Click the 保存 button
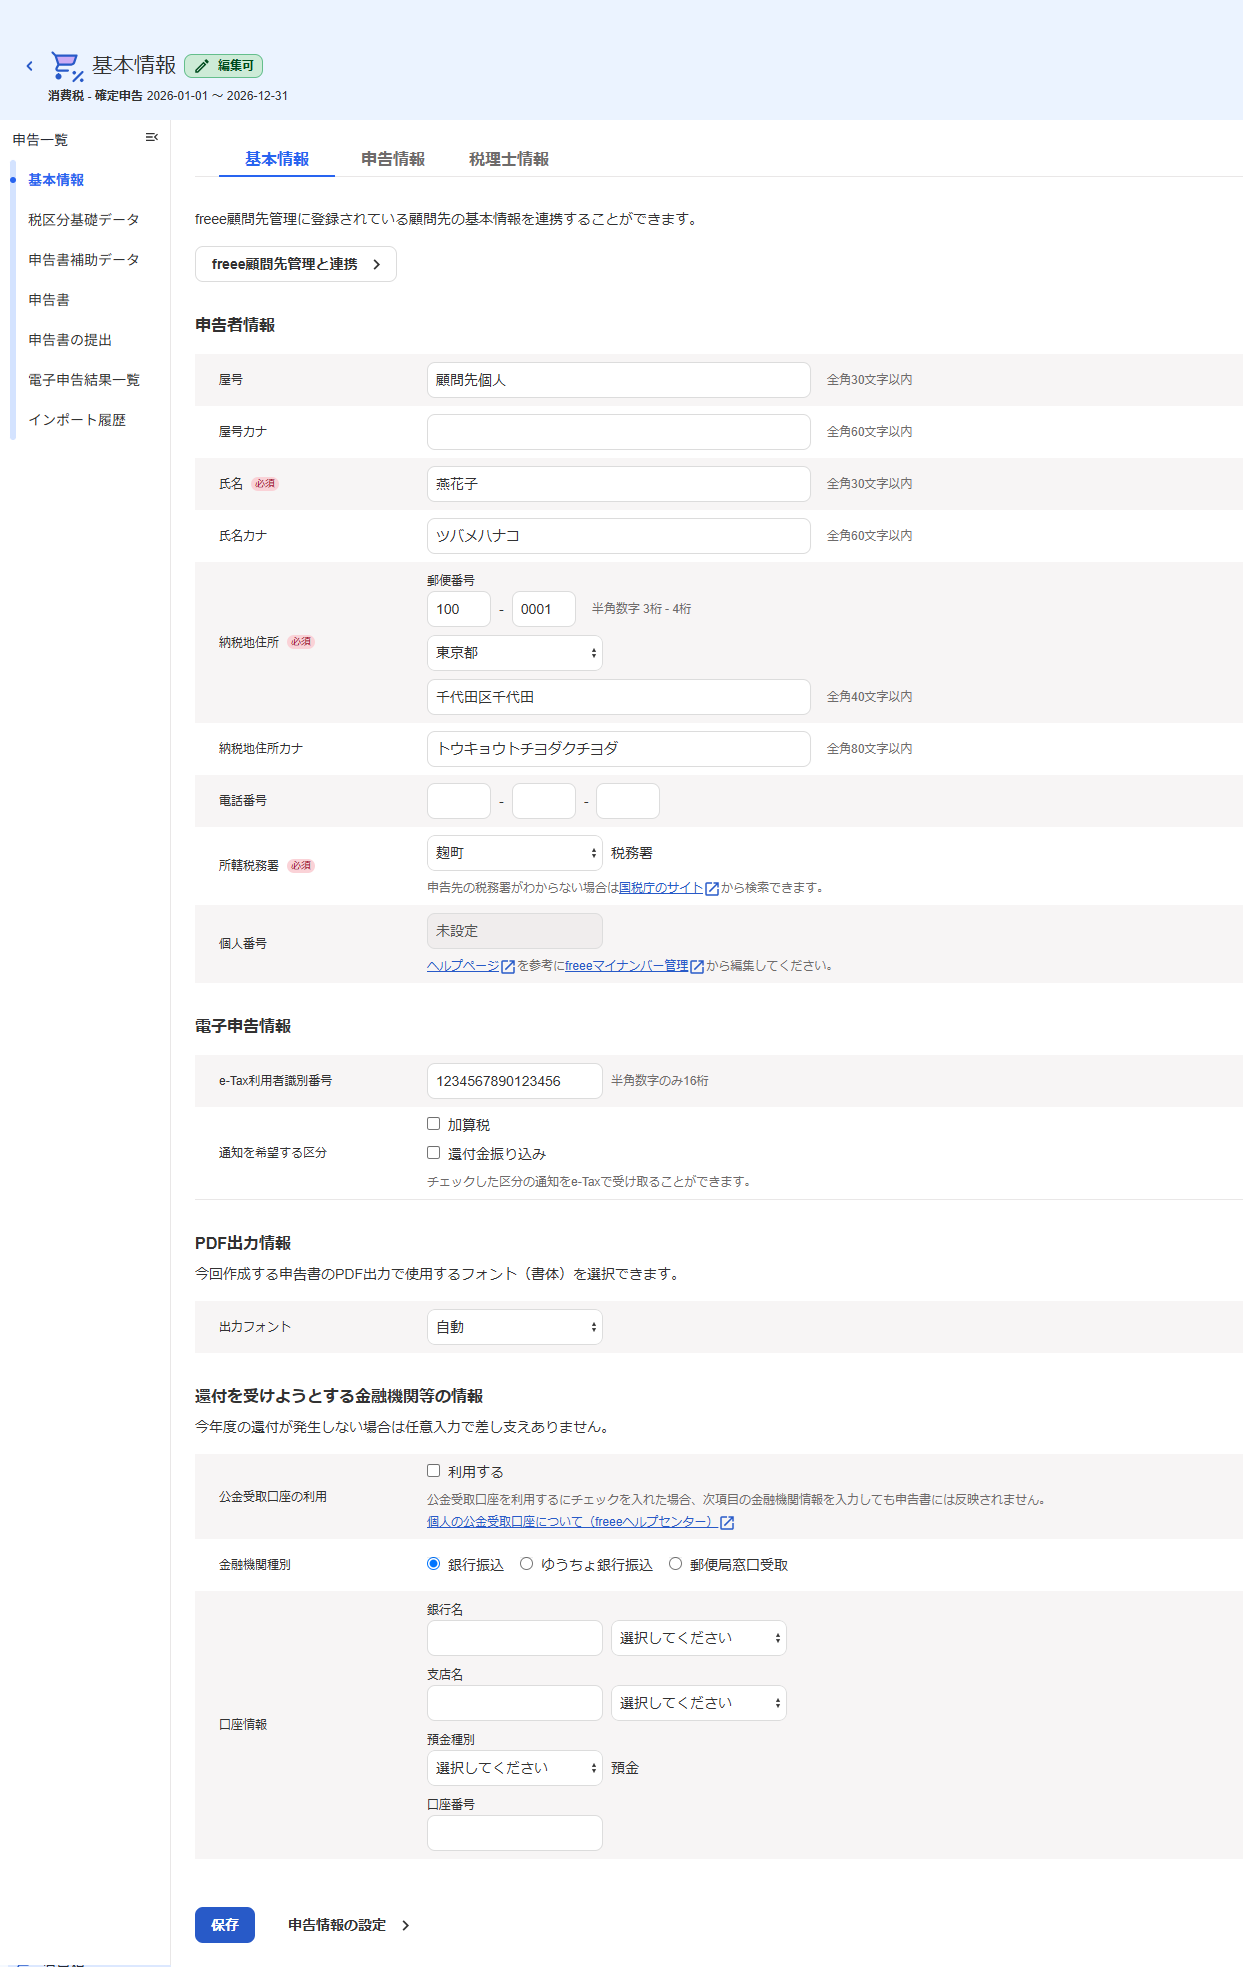The image size is (1243, 1967). [x=225, y=1925]
